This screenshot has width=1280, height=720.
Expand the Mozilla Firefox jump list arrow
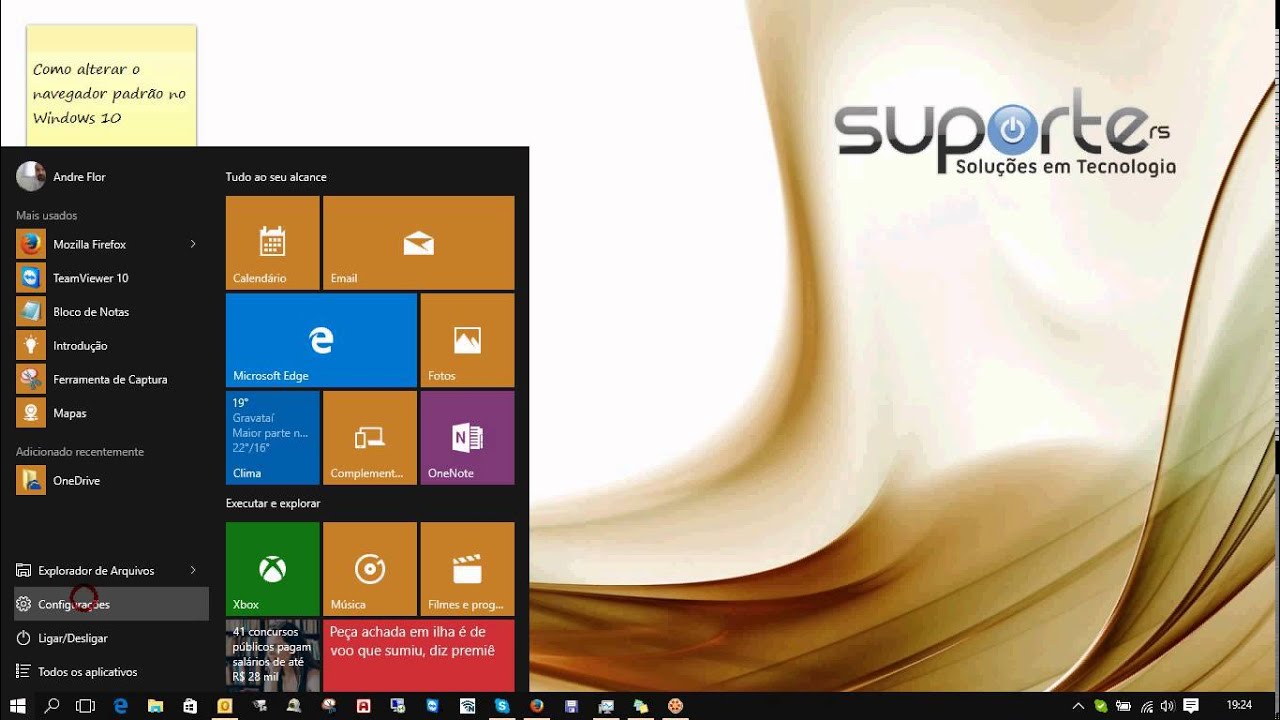pyautogui.click(x=193, y=244)
